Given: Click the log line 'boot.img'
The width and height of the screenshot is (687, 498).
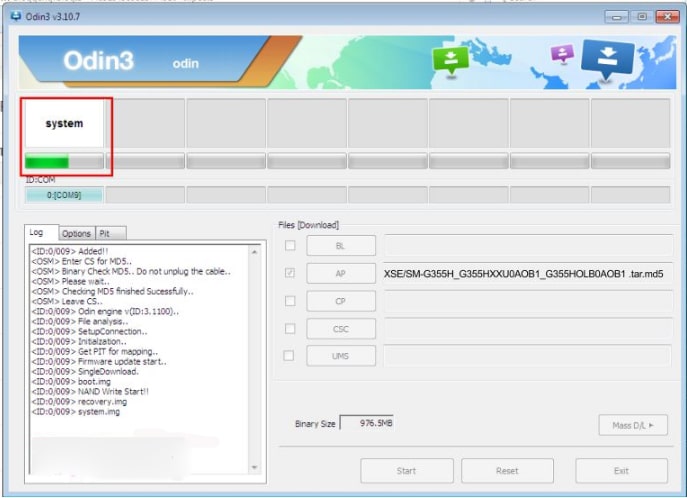Looking at the screenshot, I should click(71, 381).
